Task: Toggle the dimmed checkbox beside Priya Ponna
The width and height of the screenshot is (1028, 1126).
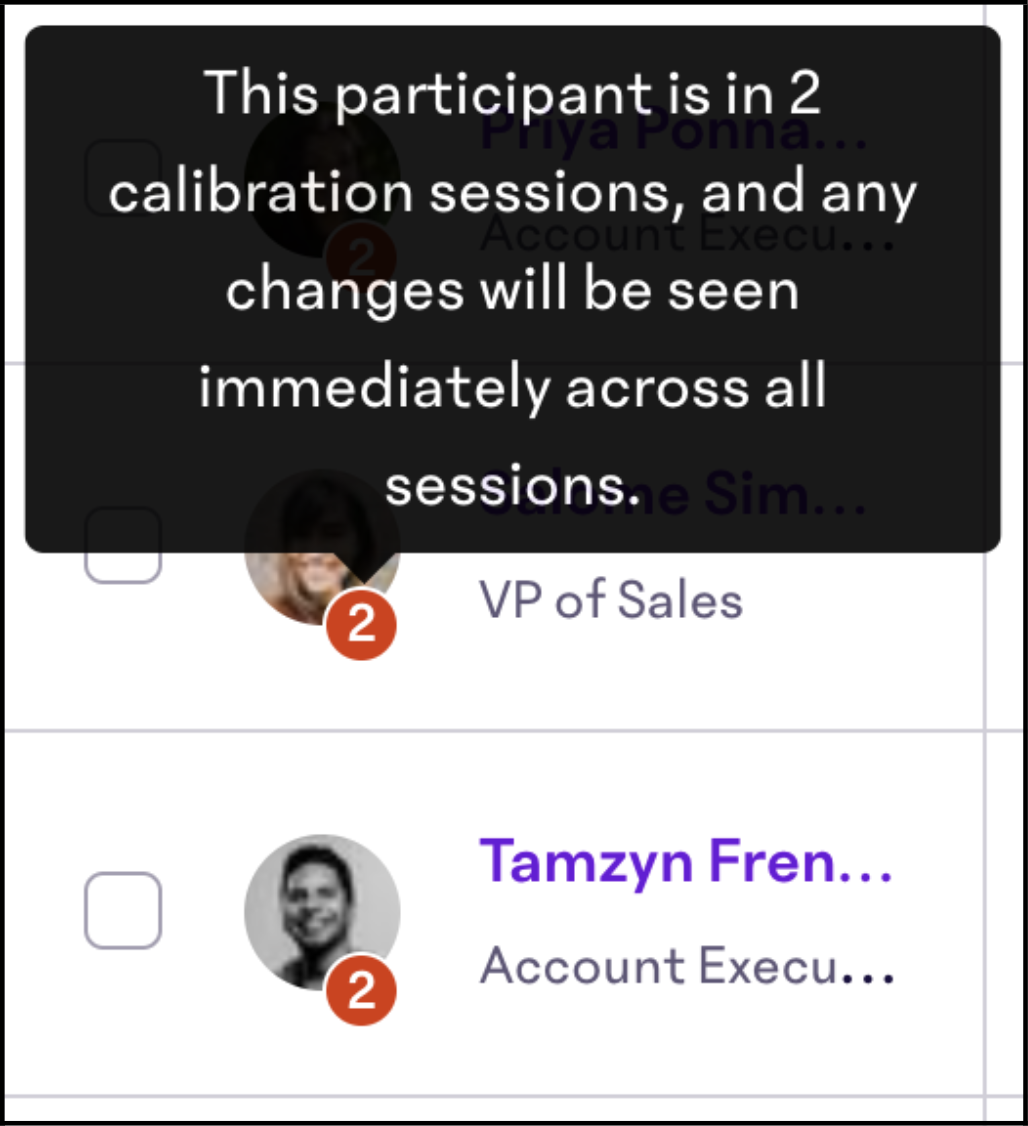Action: (x=123, y=177)
